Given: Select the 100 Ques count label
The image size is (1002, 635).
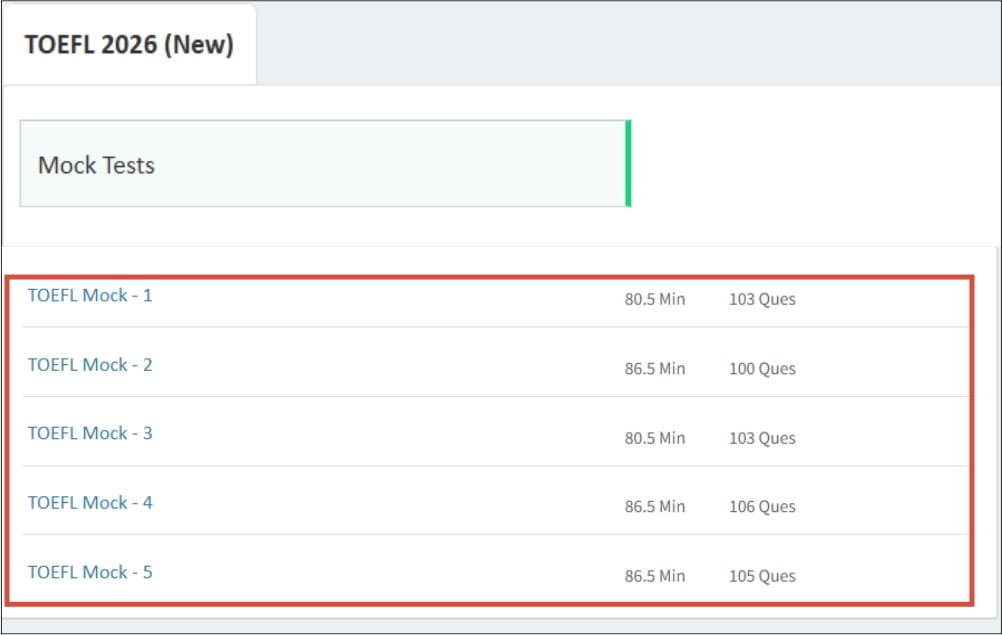Looking at the screenshot, I should [762, 369].
